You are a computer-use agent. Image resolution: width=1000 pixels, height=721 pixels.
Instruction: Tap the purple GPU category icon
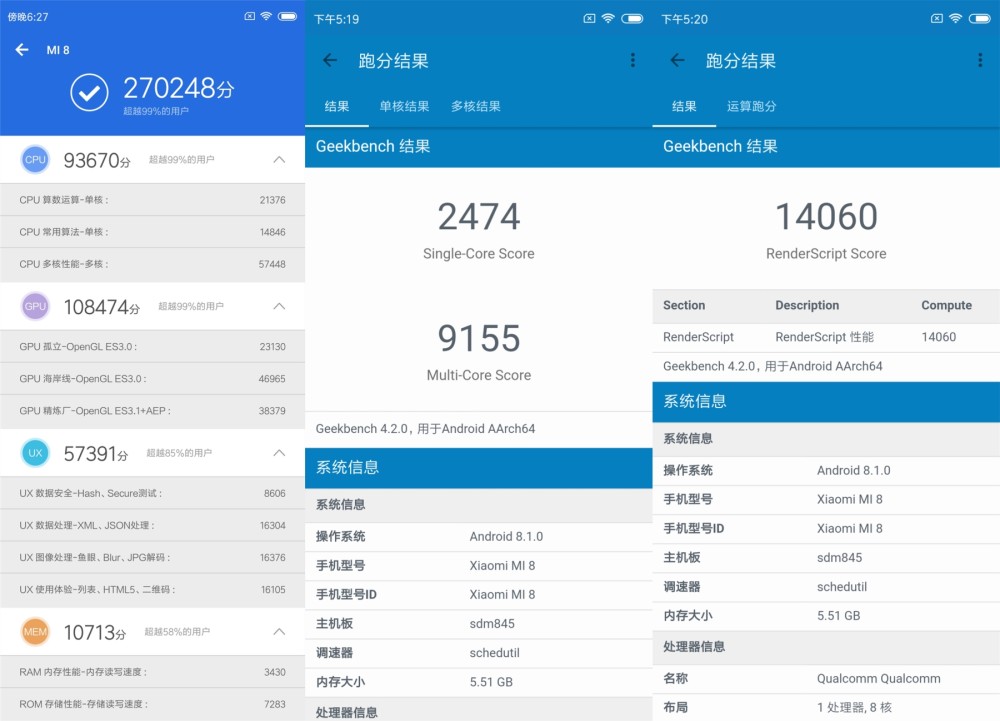(35, 306)
